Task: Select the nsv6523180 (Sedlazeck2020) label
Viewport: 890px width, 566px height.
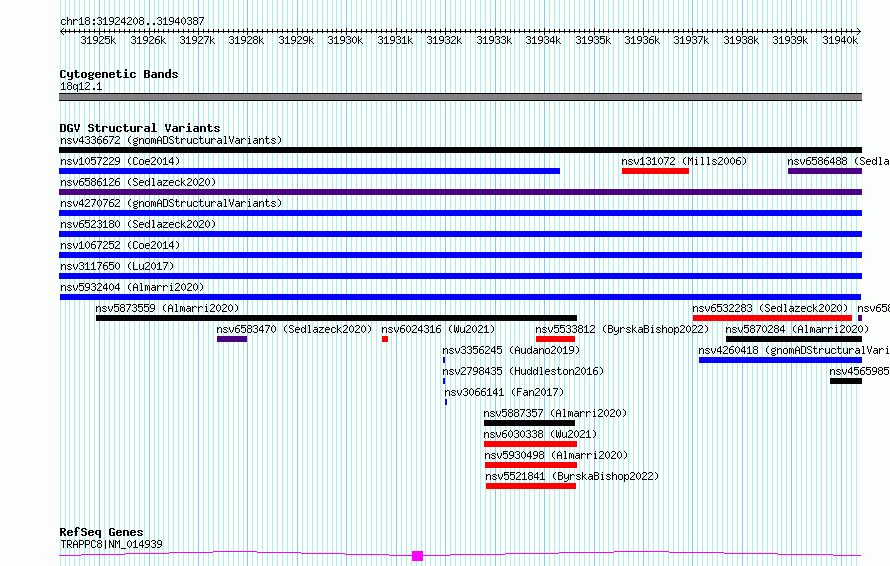Action: (x=138, y=224)
